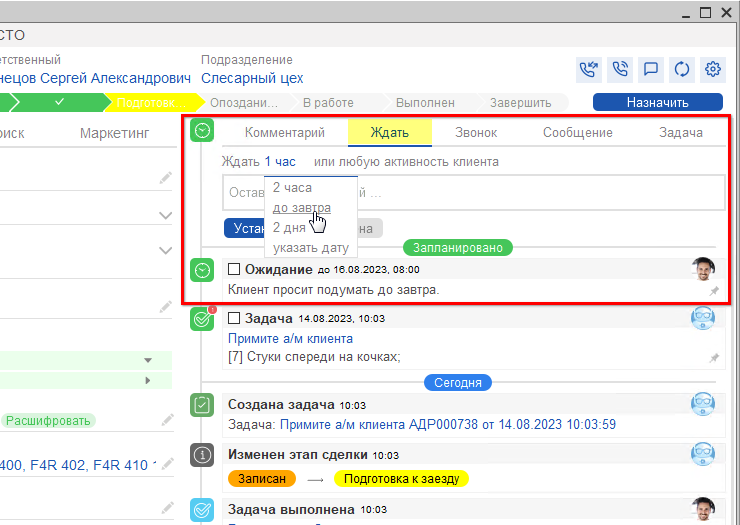Click the outgoing call phone icon
The image size is (740, 525).
tap(620, 69)
